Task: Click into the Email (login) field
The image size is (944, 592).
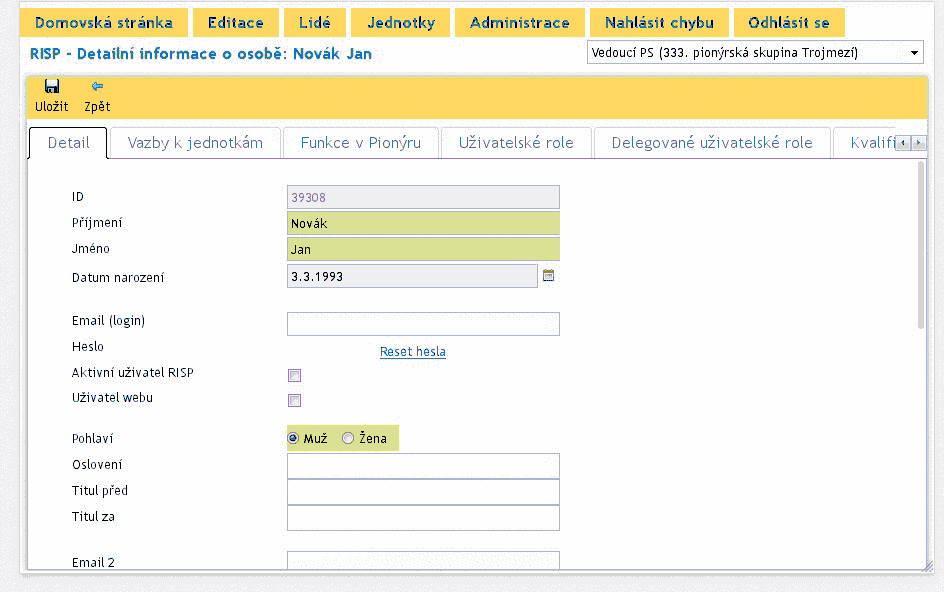Action: pos(423,324)
